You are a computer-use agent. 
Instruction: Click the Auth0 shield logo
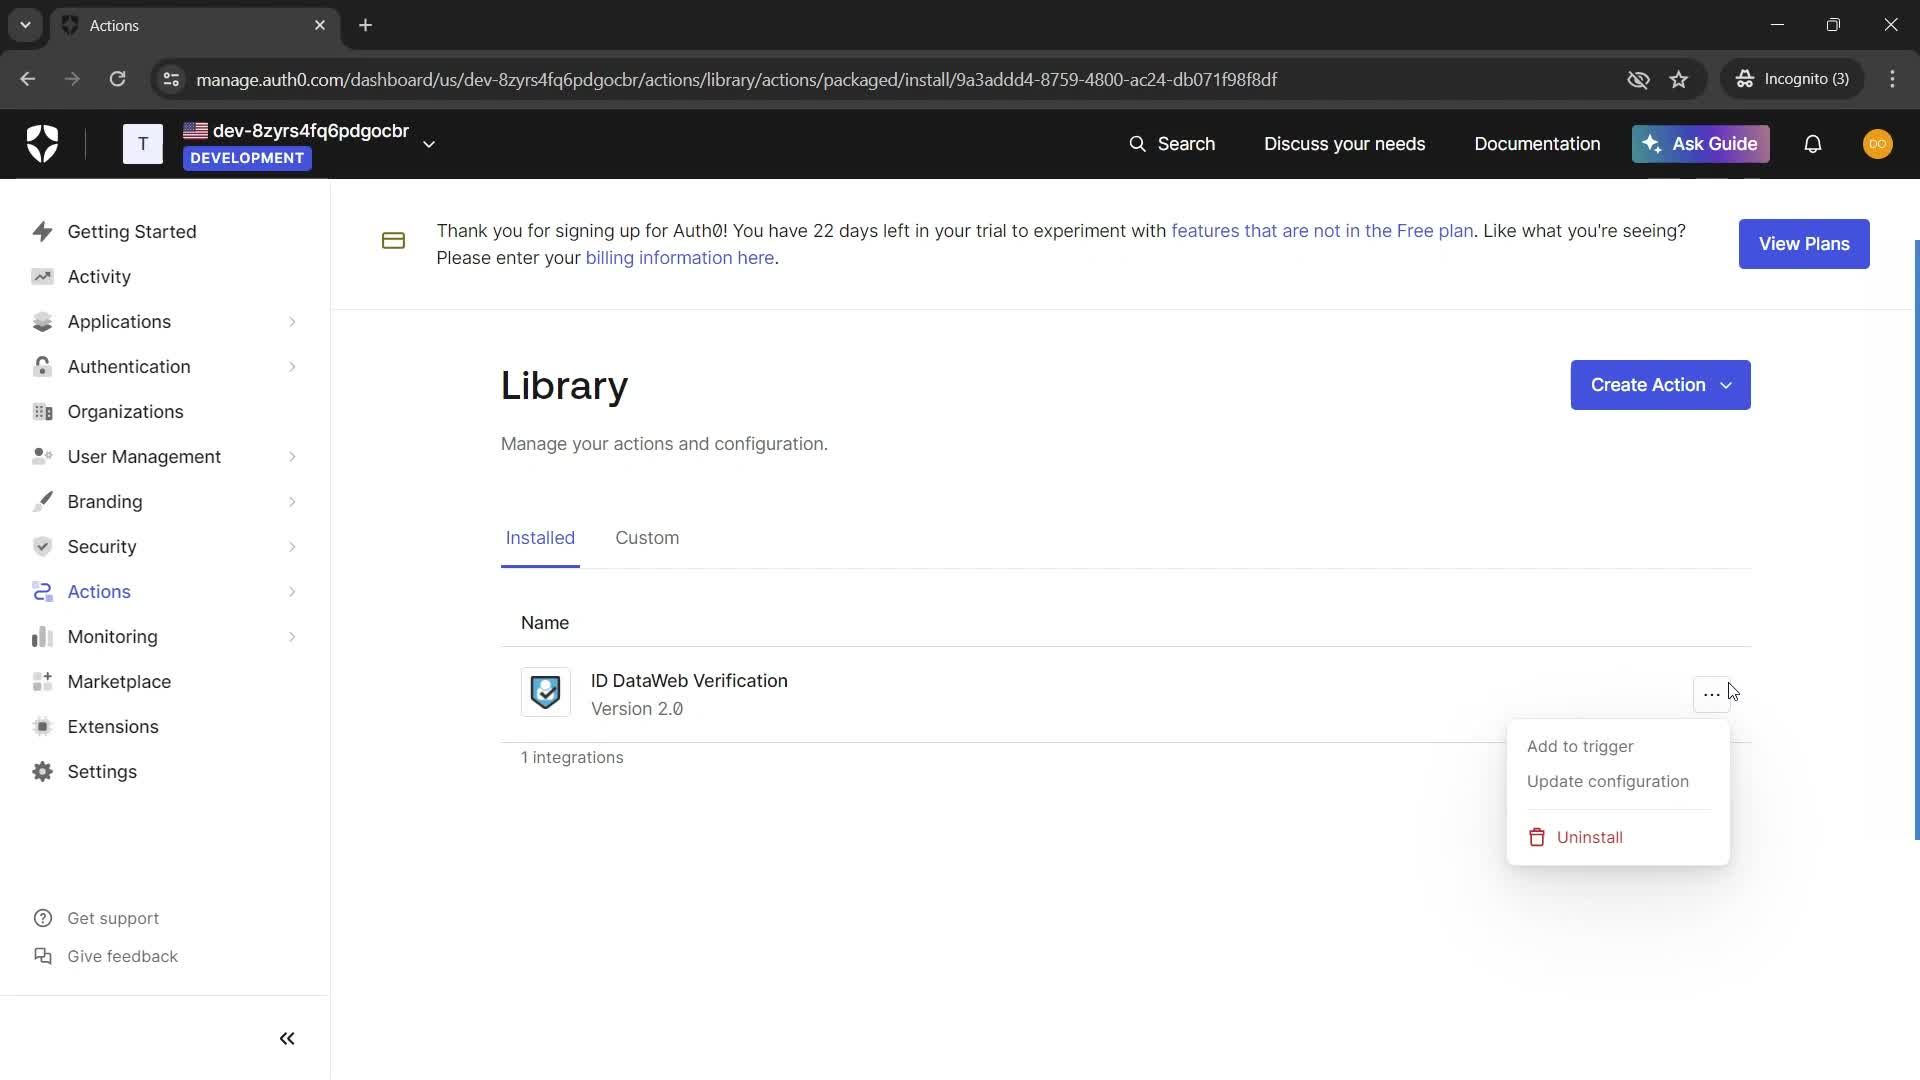[42, 144]
